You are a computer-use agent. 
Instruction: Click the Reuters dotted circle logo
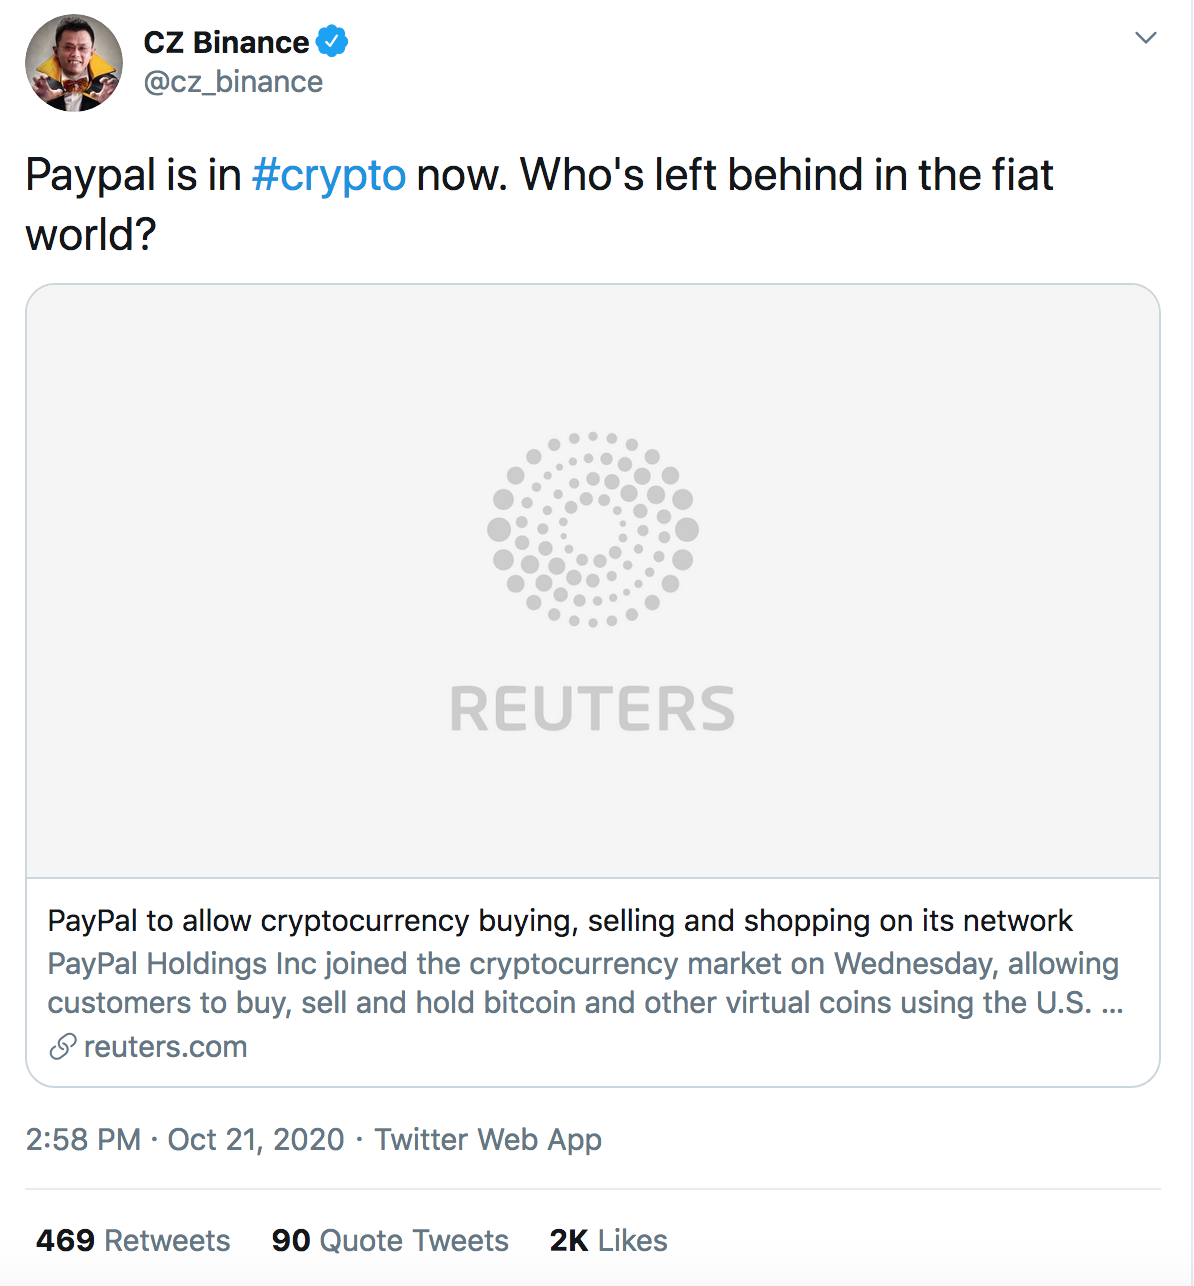click(592, 530)
